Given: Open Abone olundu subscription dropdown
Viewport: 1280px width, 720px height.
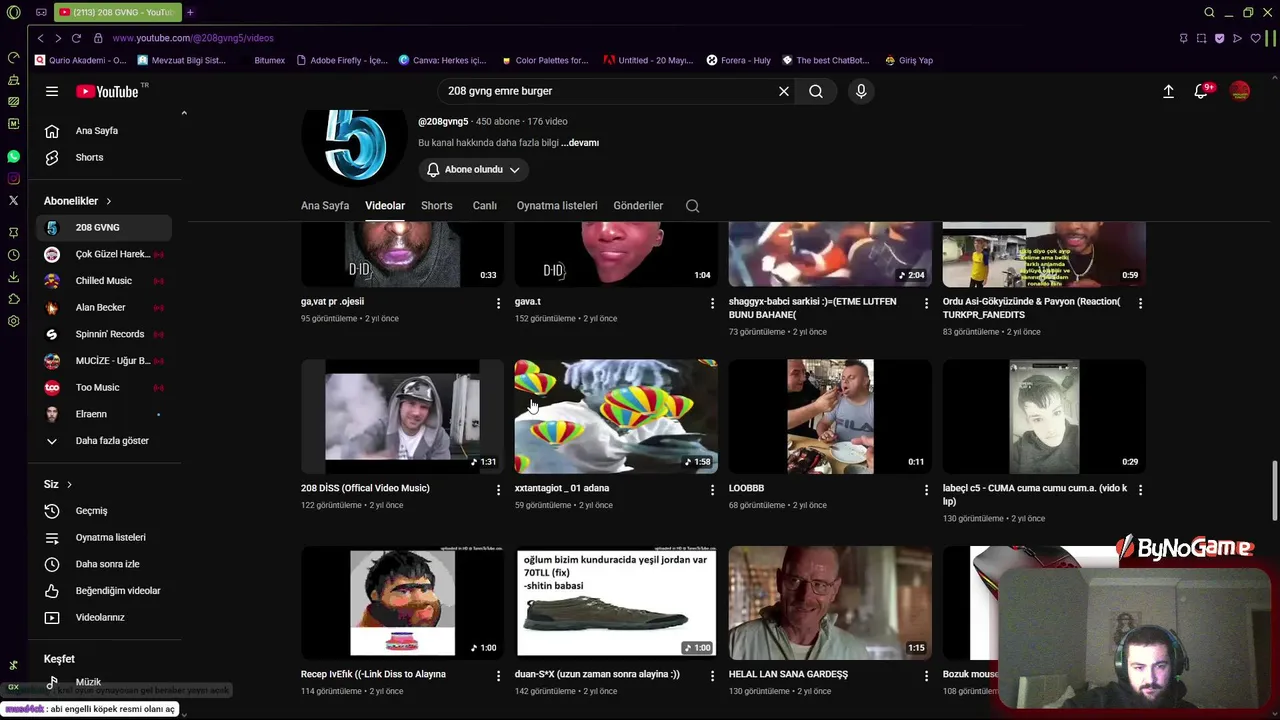Looking at the screenshot, I should coord(473,170).
